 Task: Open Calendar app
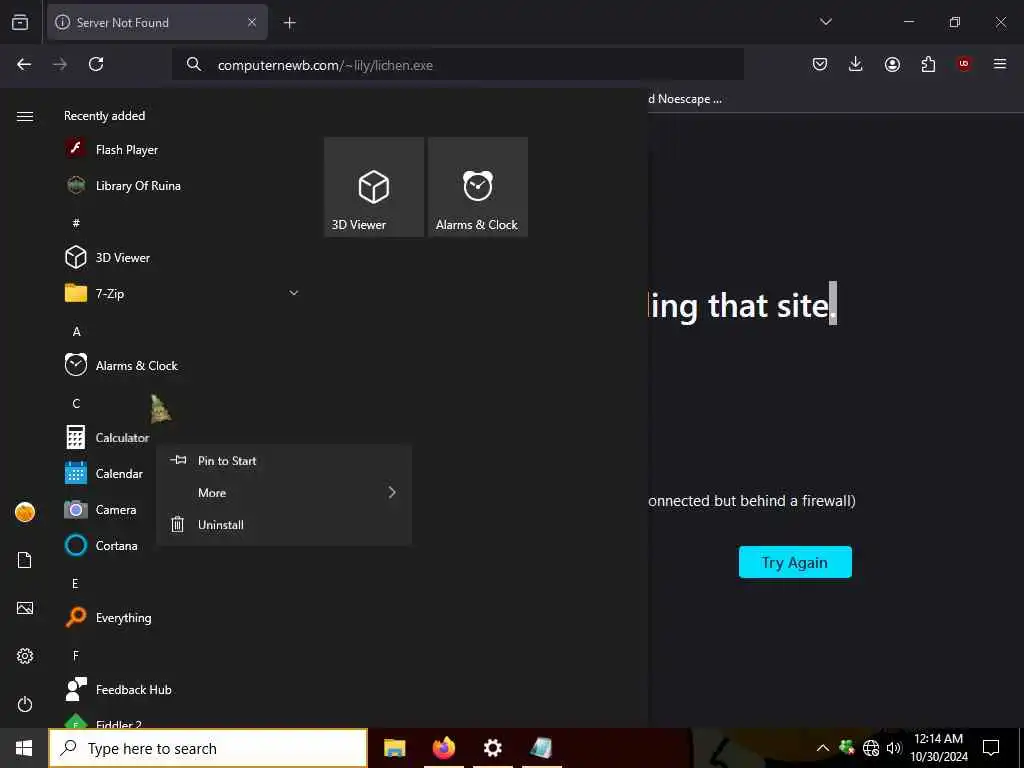[x=103, y=473]
